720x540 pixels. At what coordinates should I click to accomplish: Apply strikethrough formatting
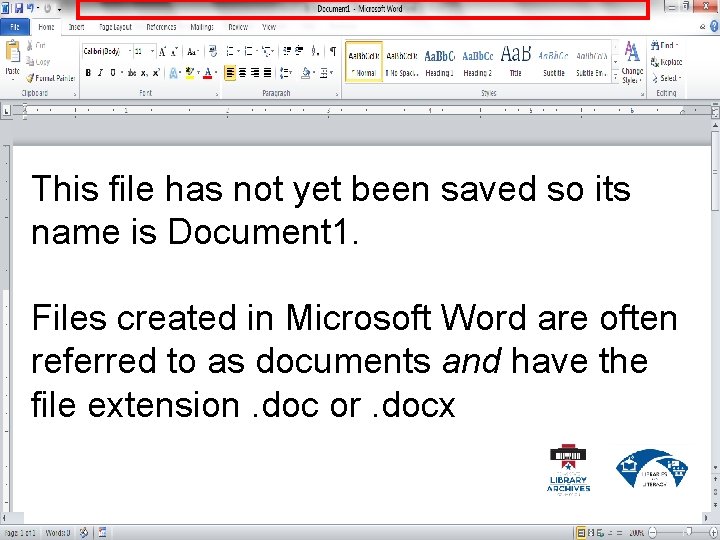coord(132,73)
